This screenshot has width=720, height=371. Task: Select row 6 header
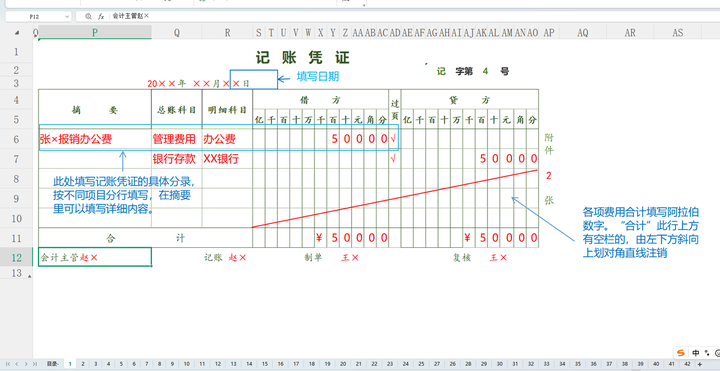point(17,140)
